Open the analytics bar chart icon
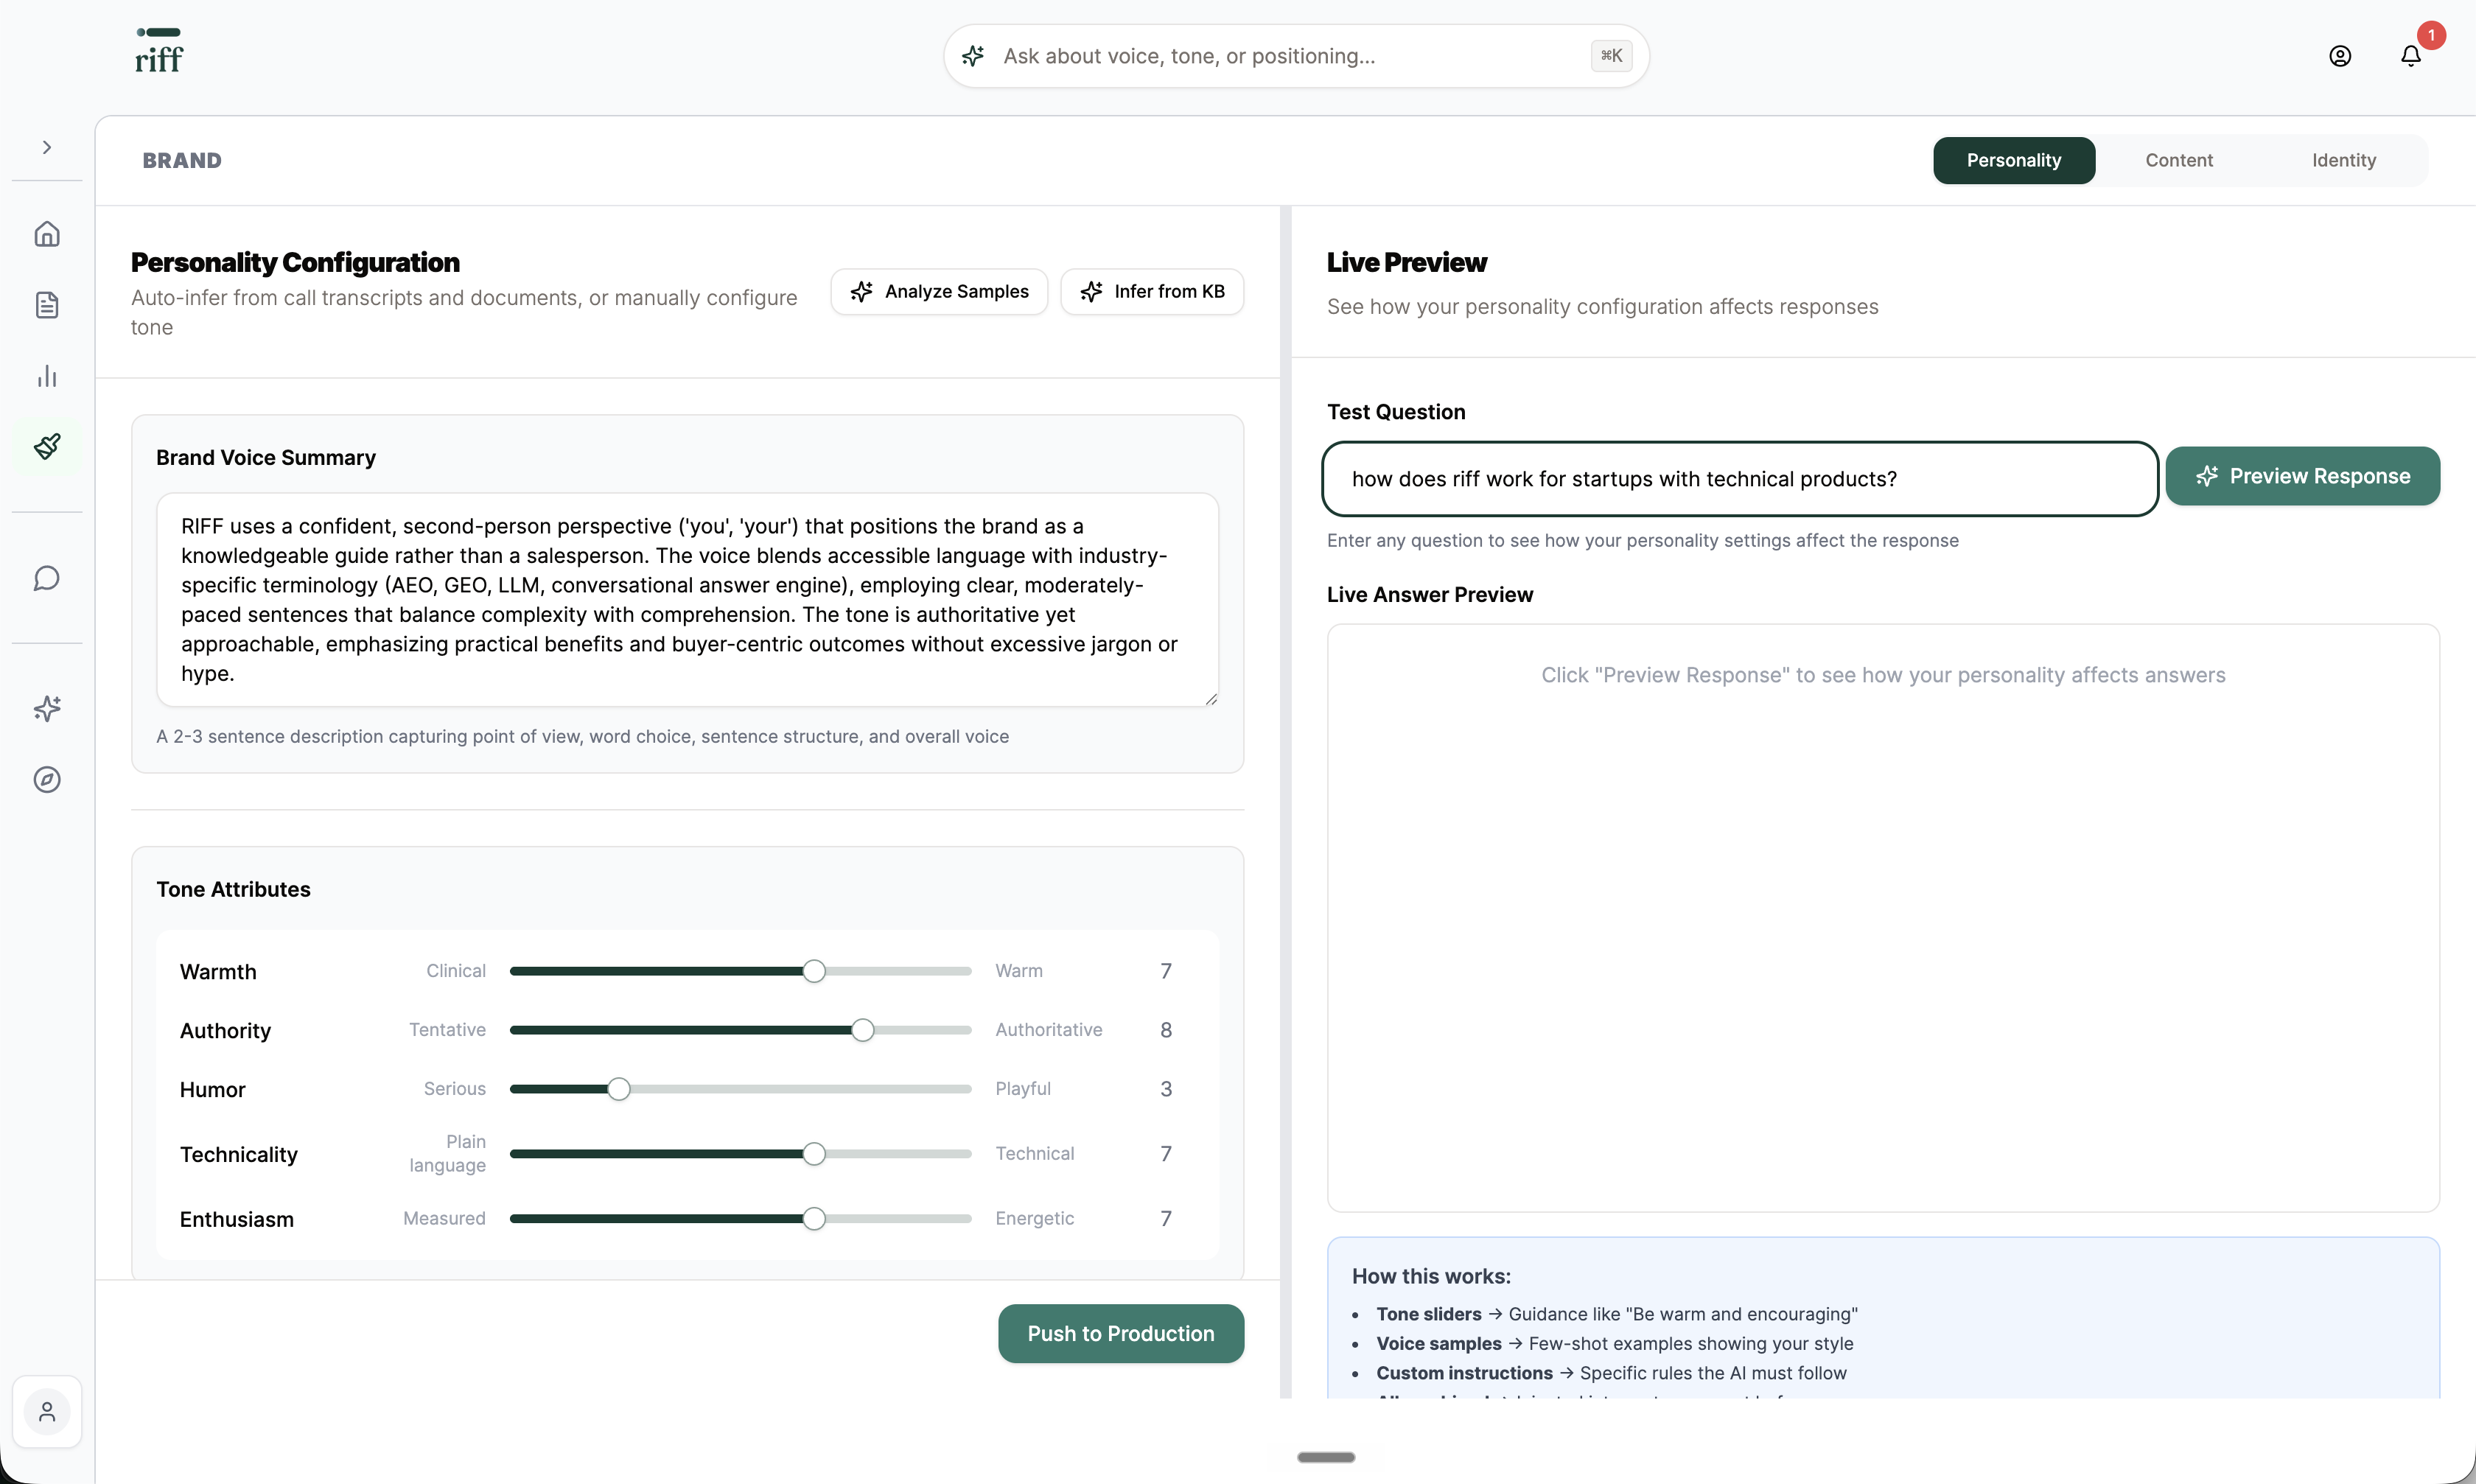 click(x=47, y=376)
